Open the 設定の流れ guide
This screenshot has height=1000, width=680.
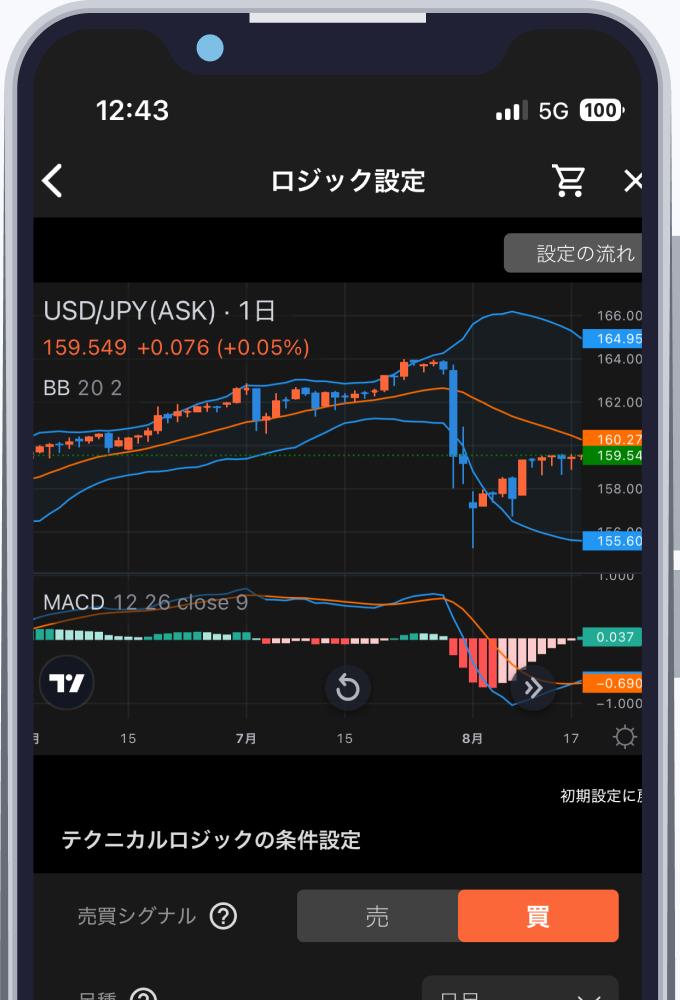coord(573,253)
